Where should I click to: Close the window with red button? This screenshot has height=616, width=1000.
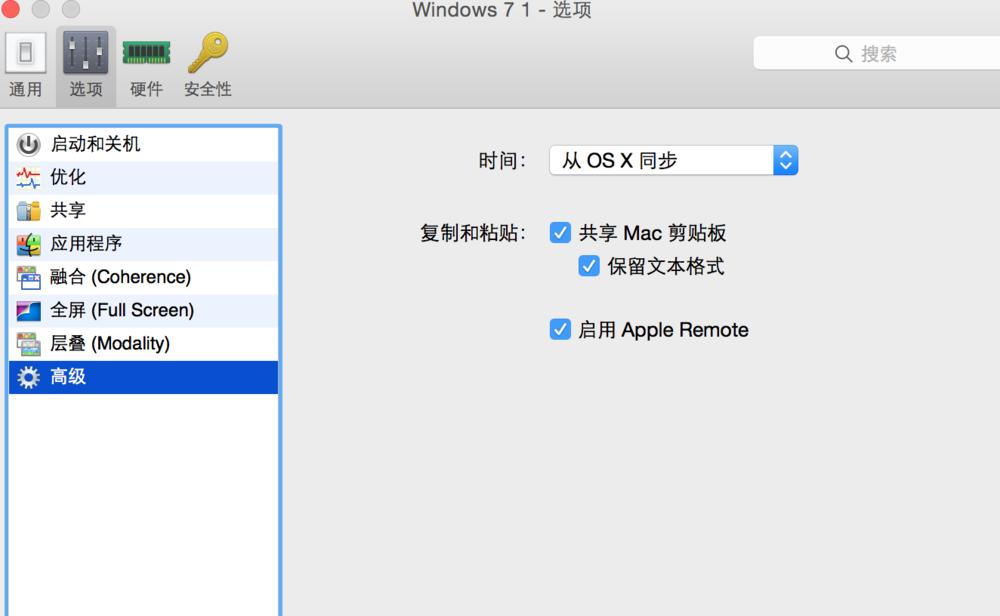click(11, 8)
